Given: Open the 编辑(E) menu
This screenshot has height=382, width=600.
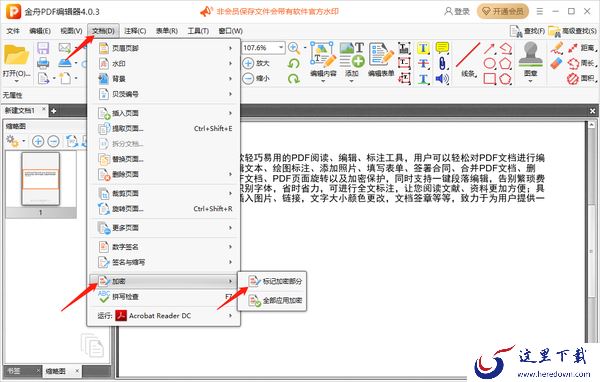Looking at the screenshot, I should [40, 31].
